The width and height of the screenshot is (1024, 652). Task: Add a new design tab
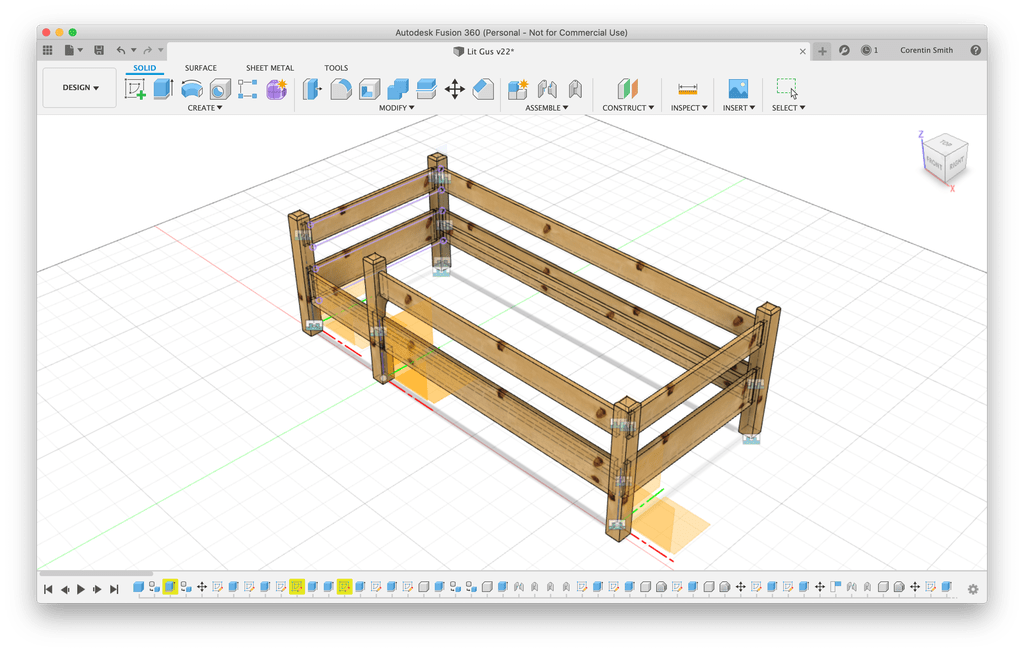[x=822, y=51]
